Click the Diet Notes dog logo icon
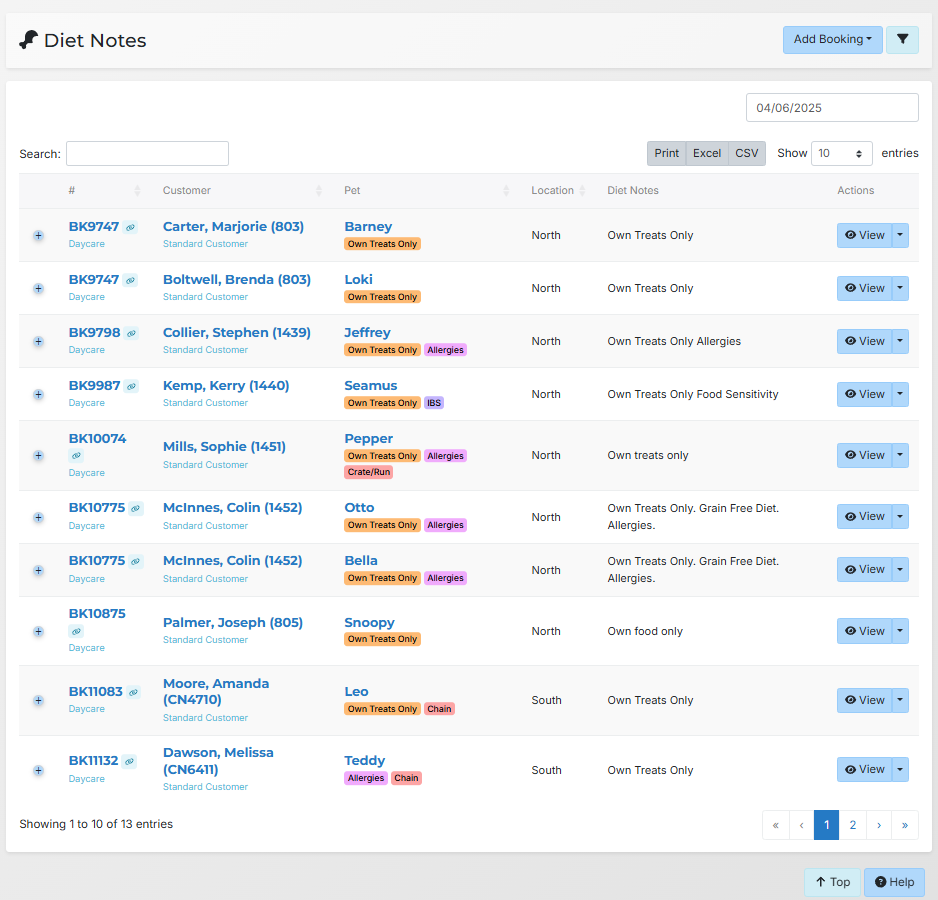 (28, 40)
